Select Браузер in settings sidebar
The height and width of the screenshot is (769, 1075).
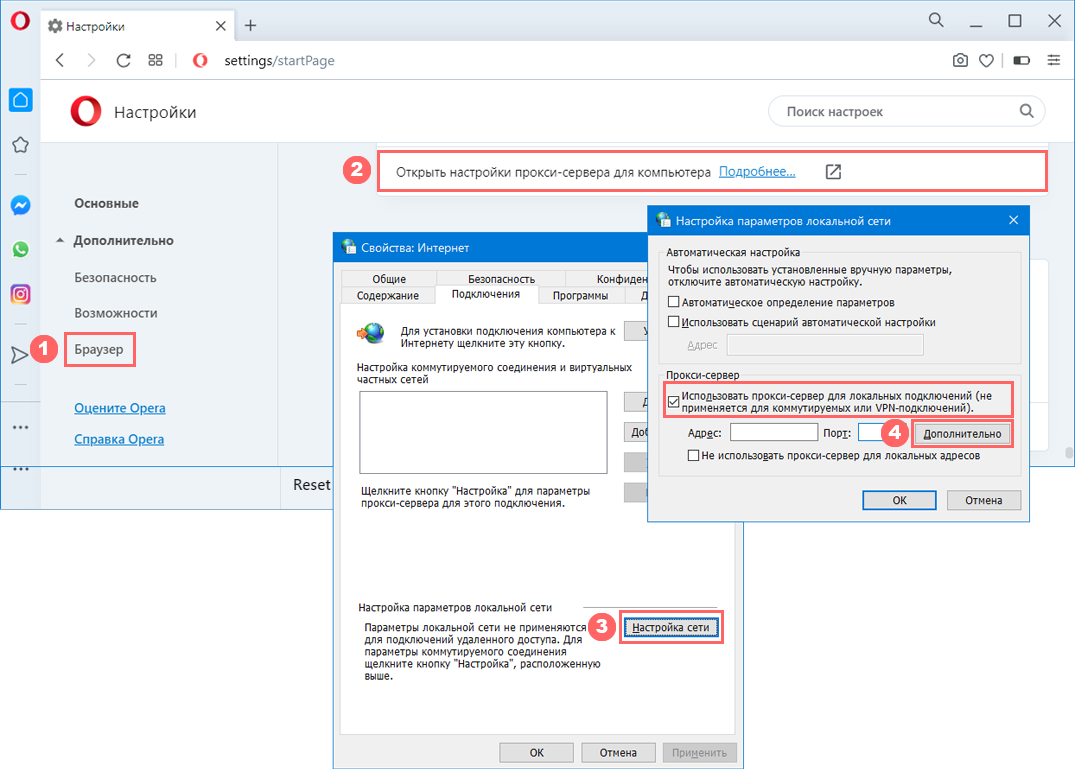tap(100, 351)
